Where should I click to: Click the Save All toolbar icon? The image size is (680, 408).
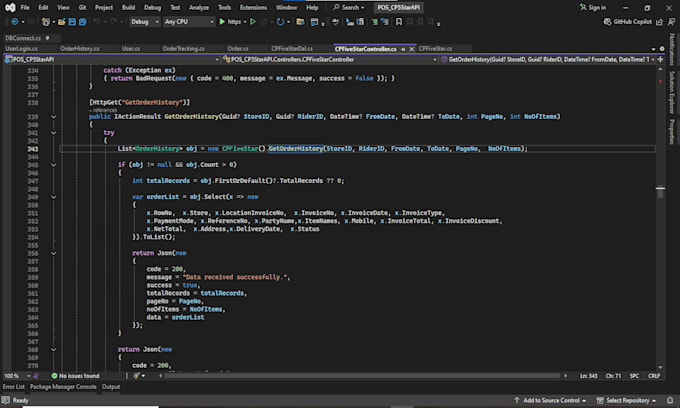click(x=82, y=22)
